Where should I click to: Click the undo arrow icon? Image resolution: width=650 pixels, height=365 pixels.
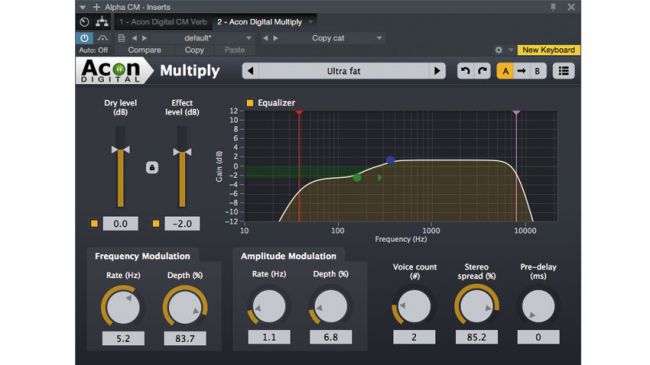(x=466, y=71)
